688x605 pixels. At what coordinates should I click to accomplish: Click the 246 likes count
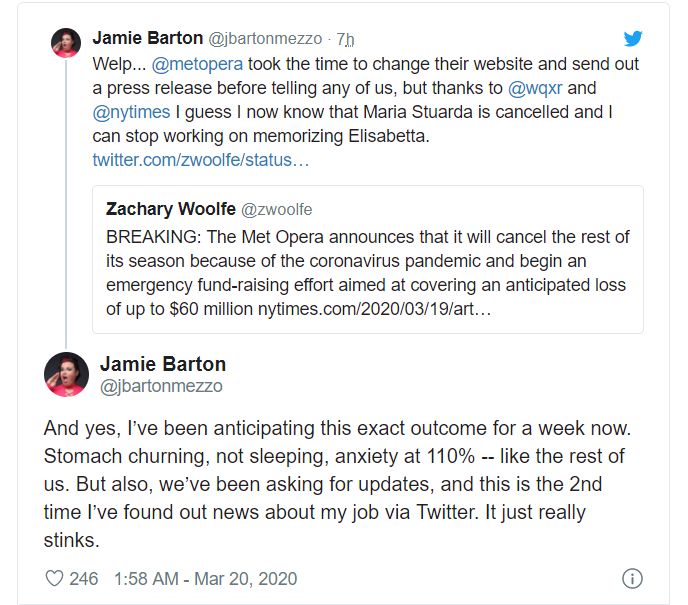click(83, 579)
